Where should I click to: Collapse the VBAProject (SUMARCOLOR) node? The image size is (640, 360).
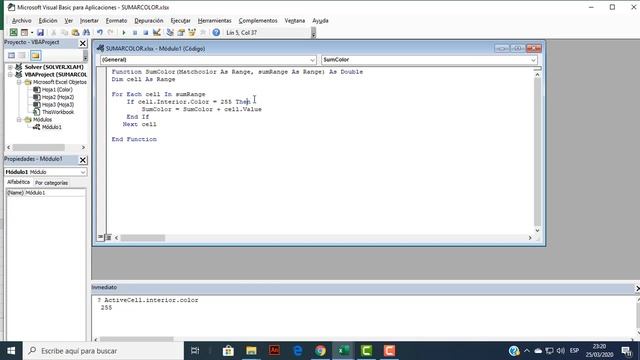(11, 75)
